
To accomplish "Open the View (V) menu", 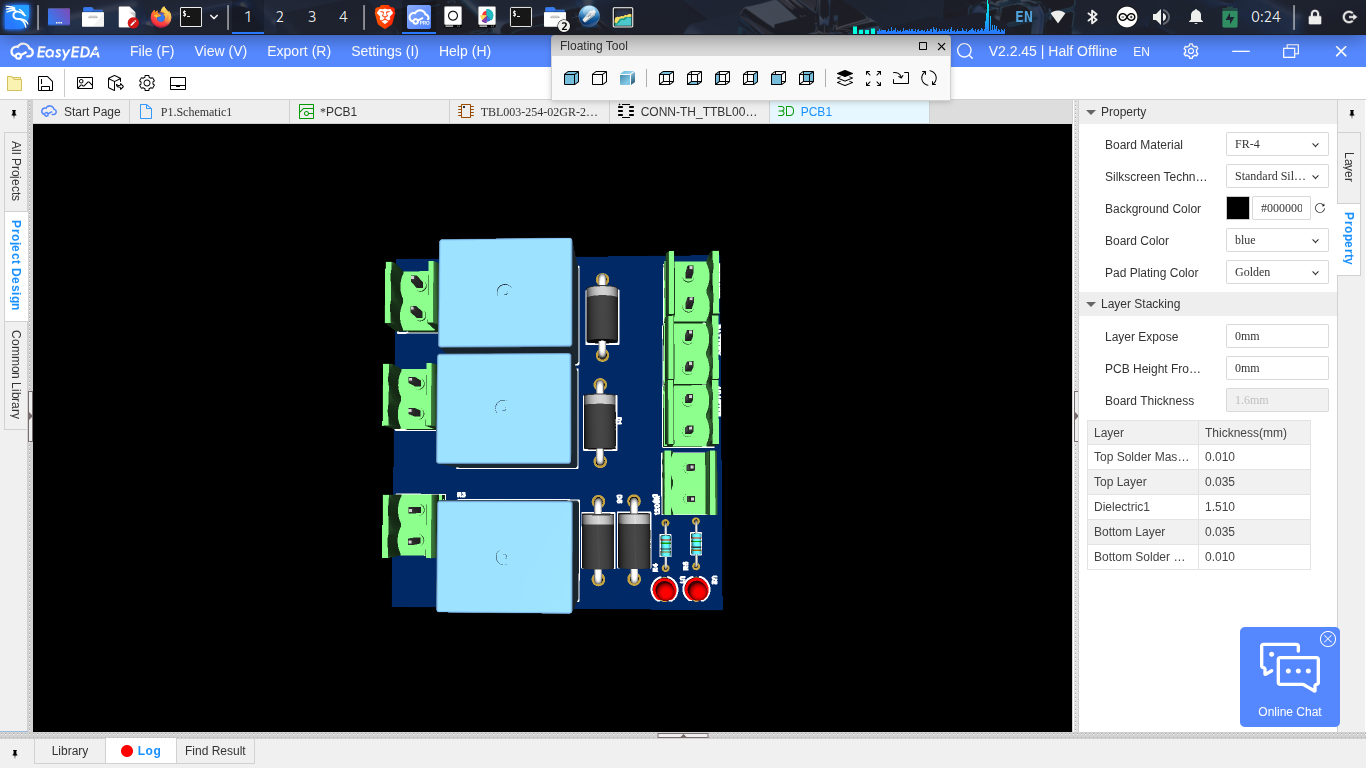I will point(221,51).
